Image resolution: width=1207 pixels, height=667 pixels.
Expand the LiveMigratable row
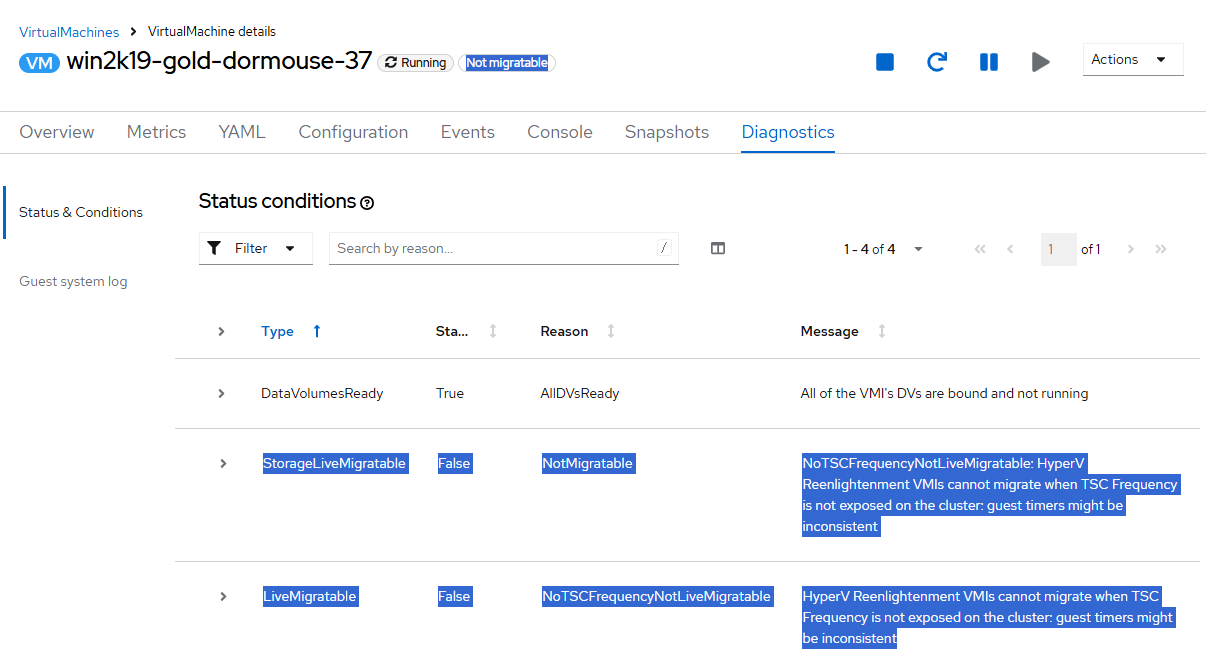[x=222, y=596]
